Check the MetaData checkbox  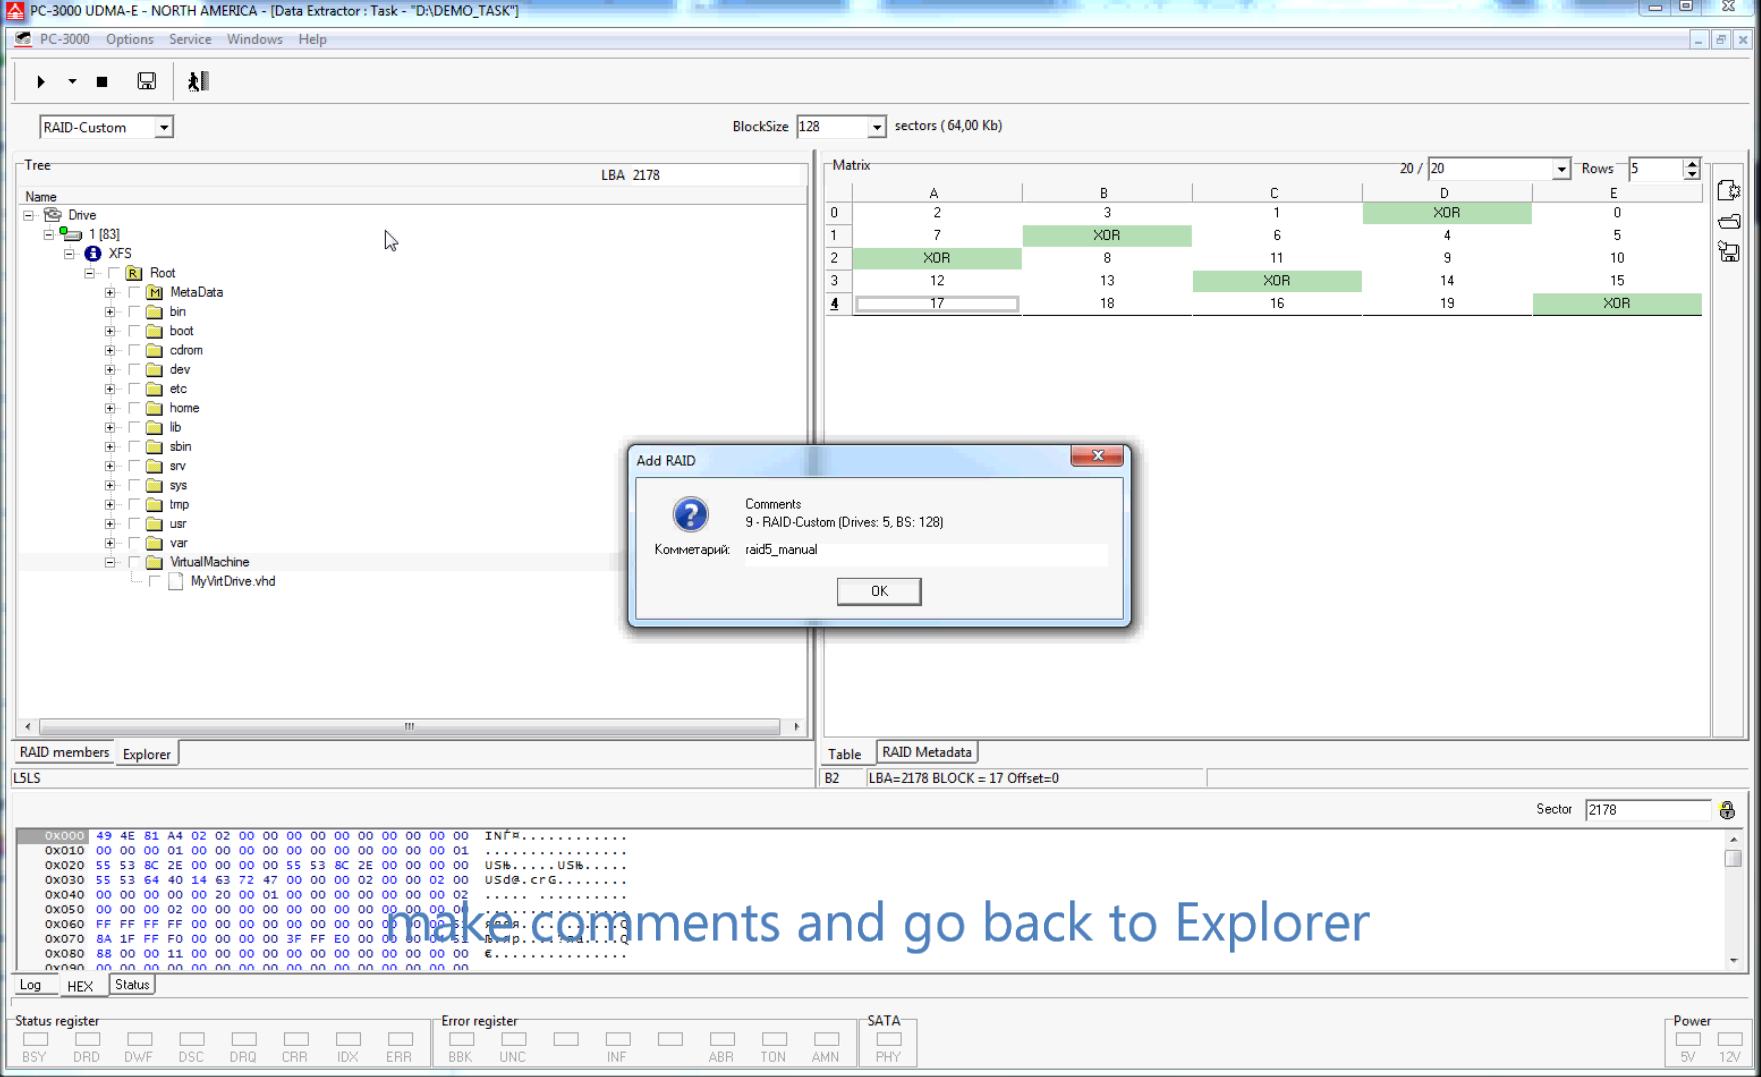coord(134,292)
